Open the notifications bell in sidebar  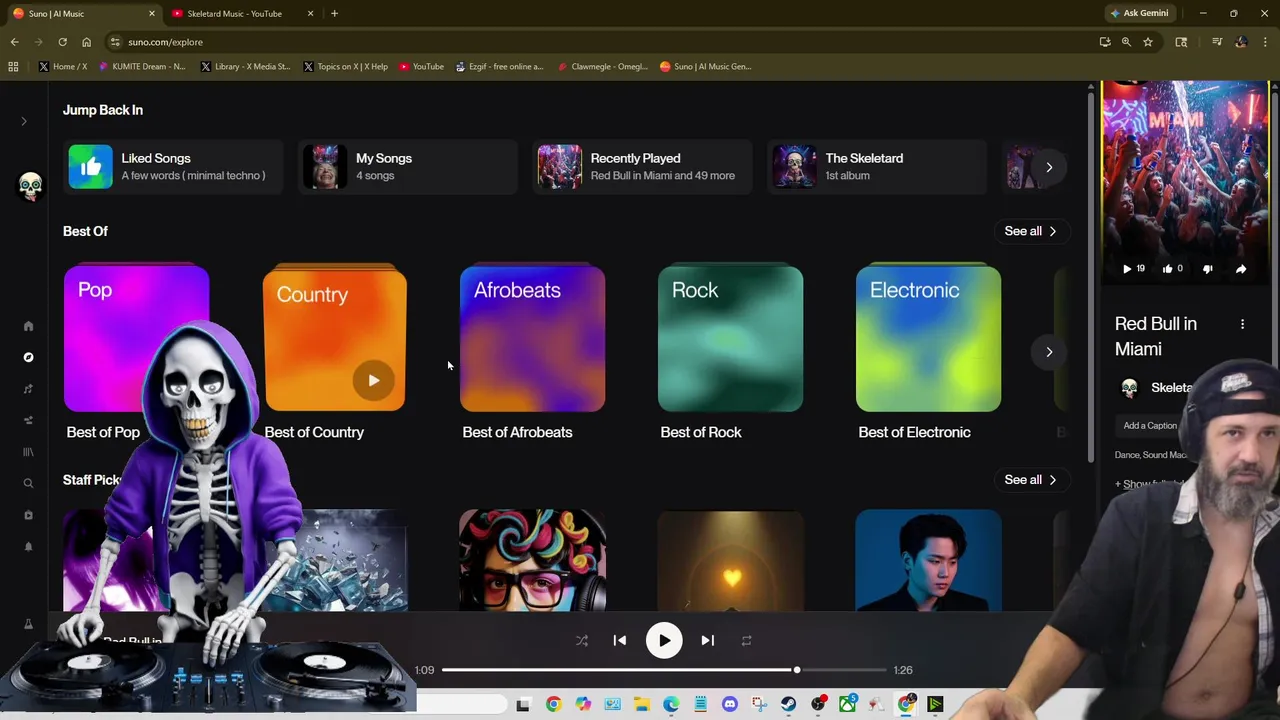[x=28, y=547]
